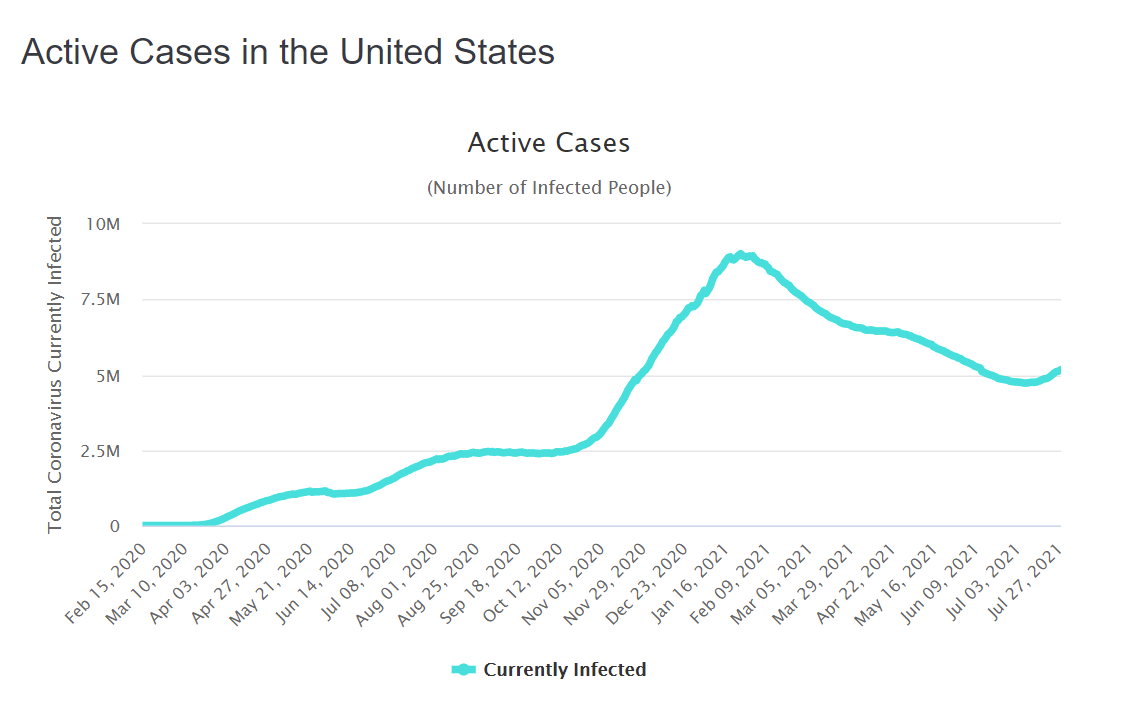This screenshot has height=724, width=1148.
Task: Click the 0 y-axis label
Action: (115, 526)
